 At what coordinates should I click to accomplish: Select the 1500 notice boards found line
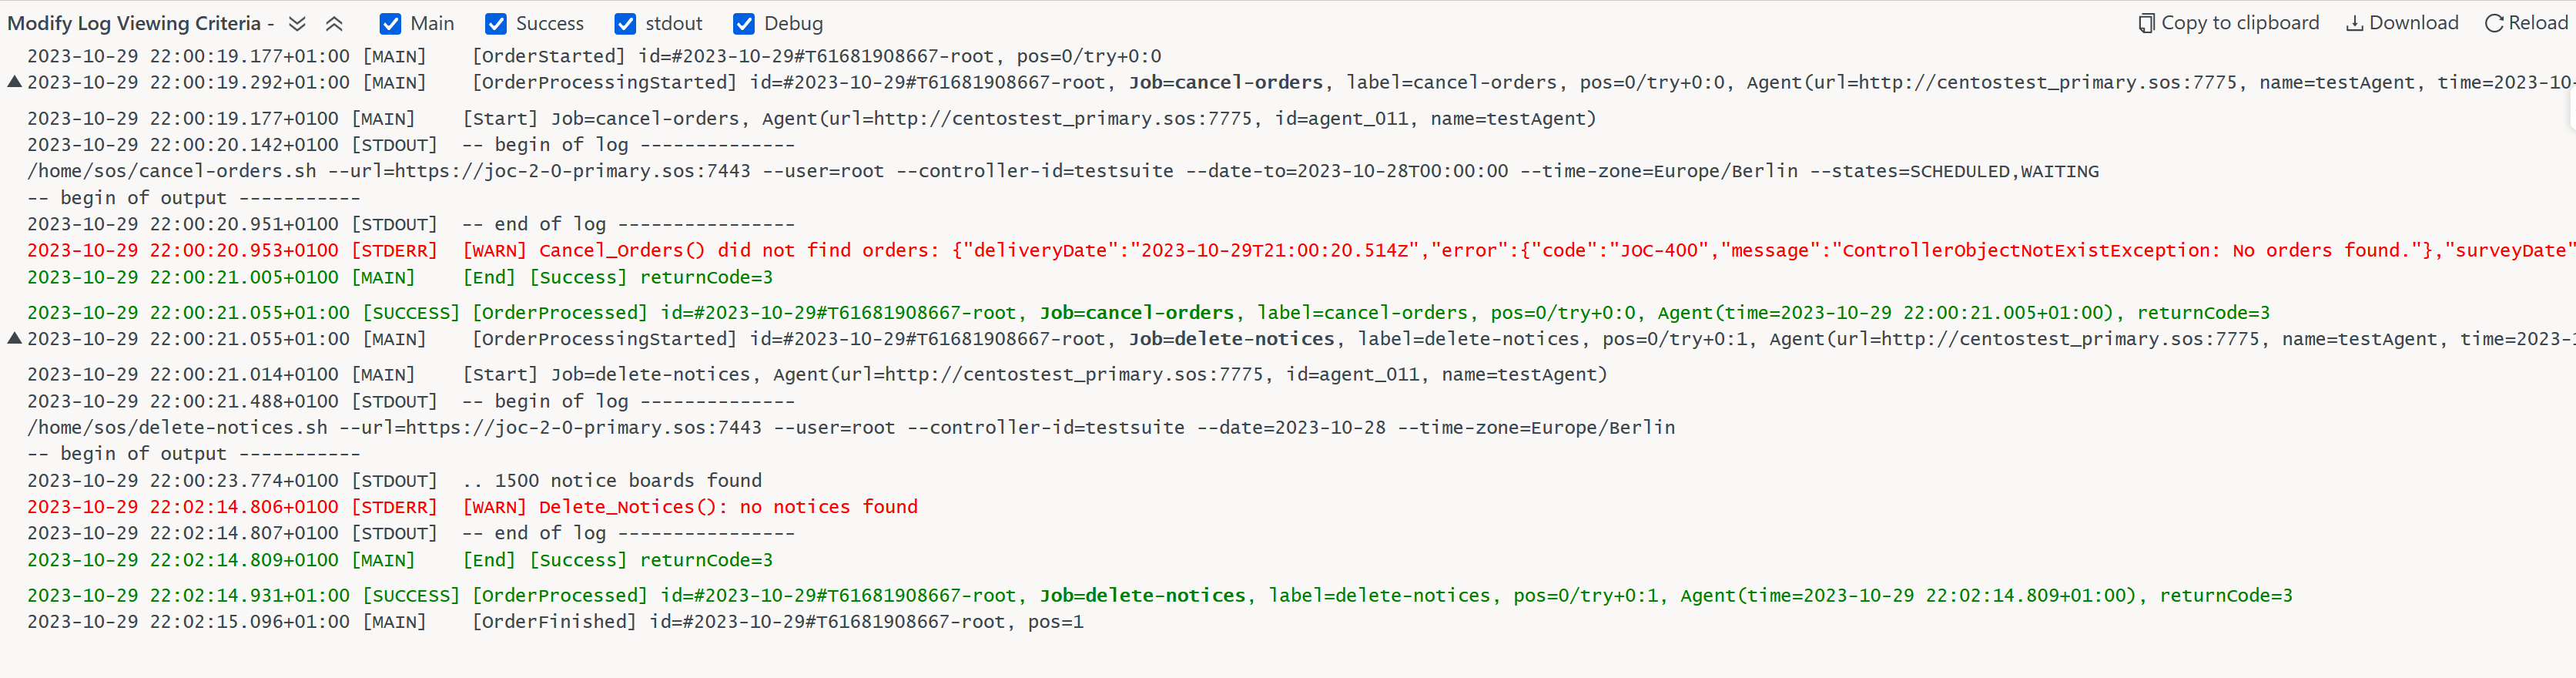point(394,480)
